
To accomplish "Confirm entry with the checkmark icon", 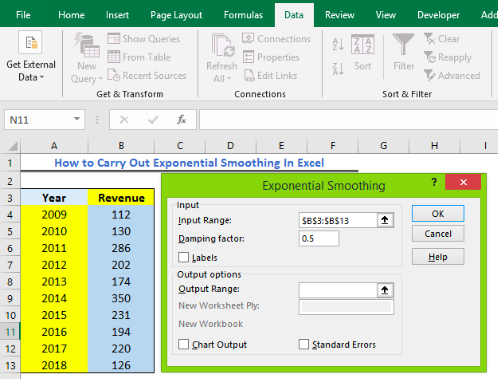I will coord(153,120).
